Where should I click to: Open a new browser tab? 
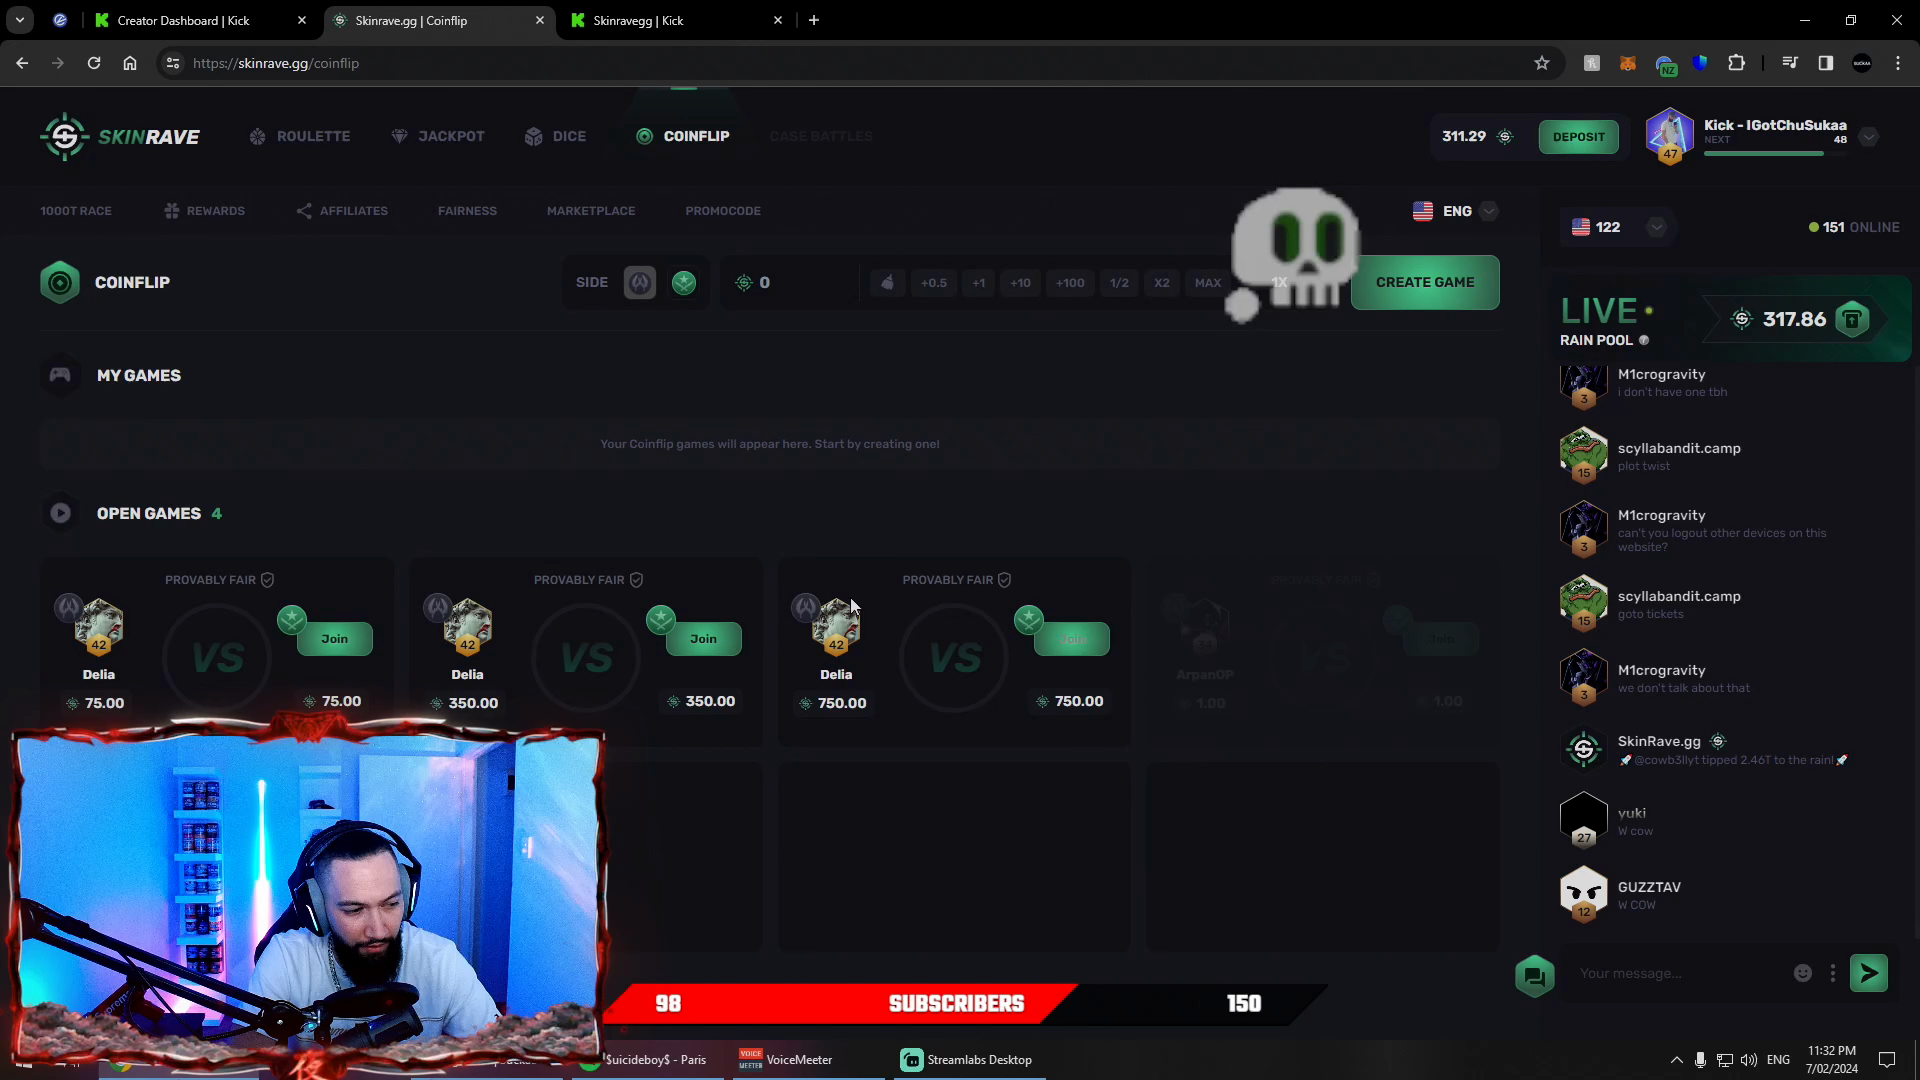point(814,20)
